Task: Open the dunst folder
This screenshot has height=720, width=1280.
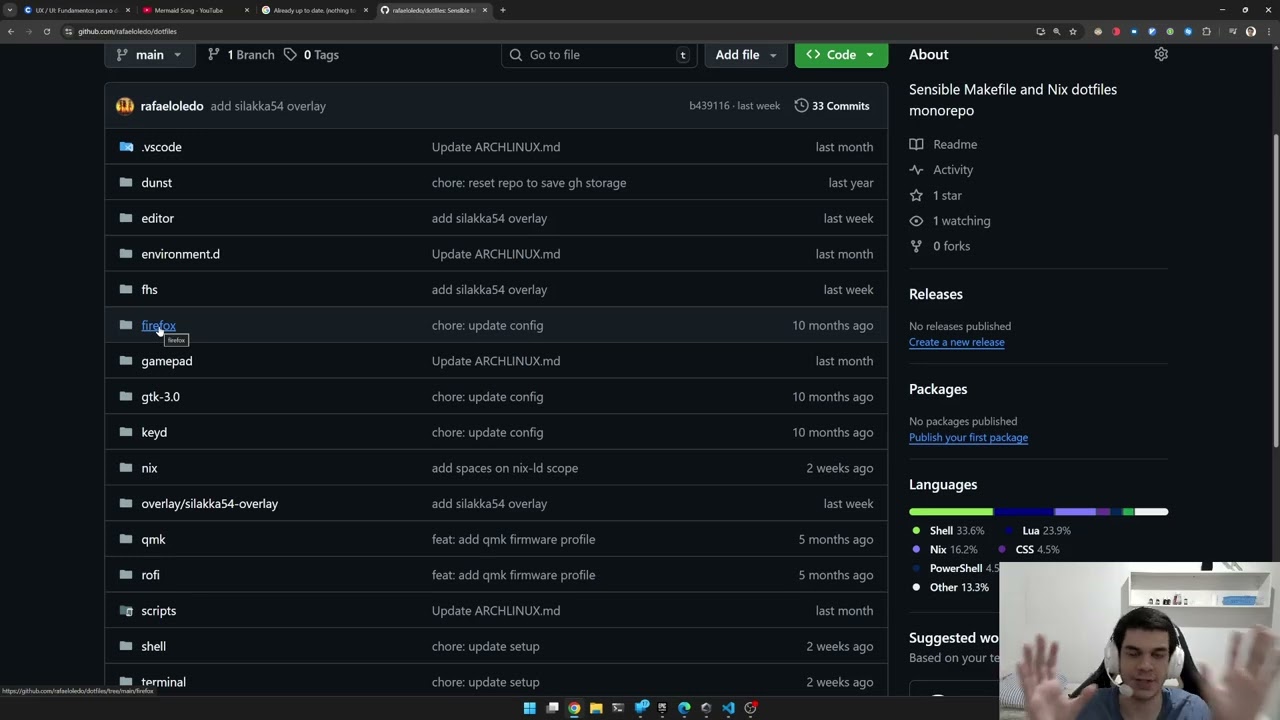Action: coord(156,183)
